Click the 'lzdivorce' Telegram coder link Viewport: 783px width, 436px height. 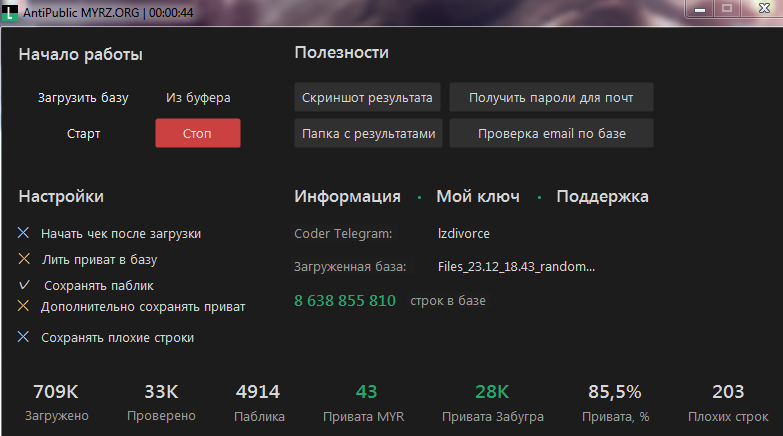coord(464,234)
